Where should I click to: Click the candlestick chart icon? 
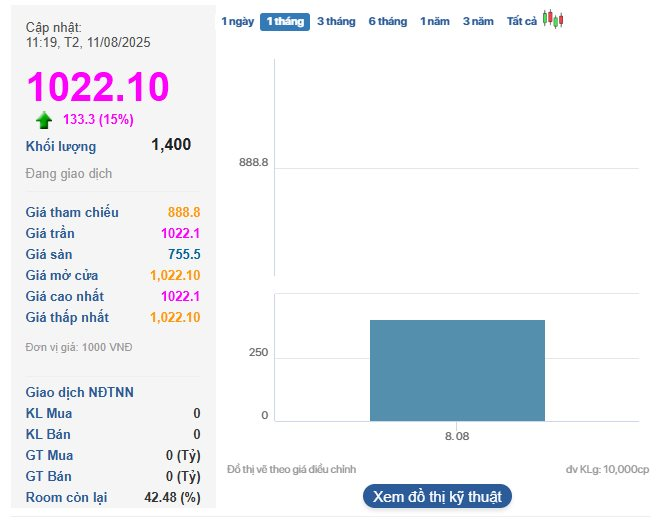click(x=553, y=20)
